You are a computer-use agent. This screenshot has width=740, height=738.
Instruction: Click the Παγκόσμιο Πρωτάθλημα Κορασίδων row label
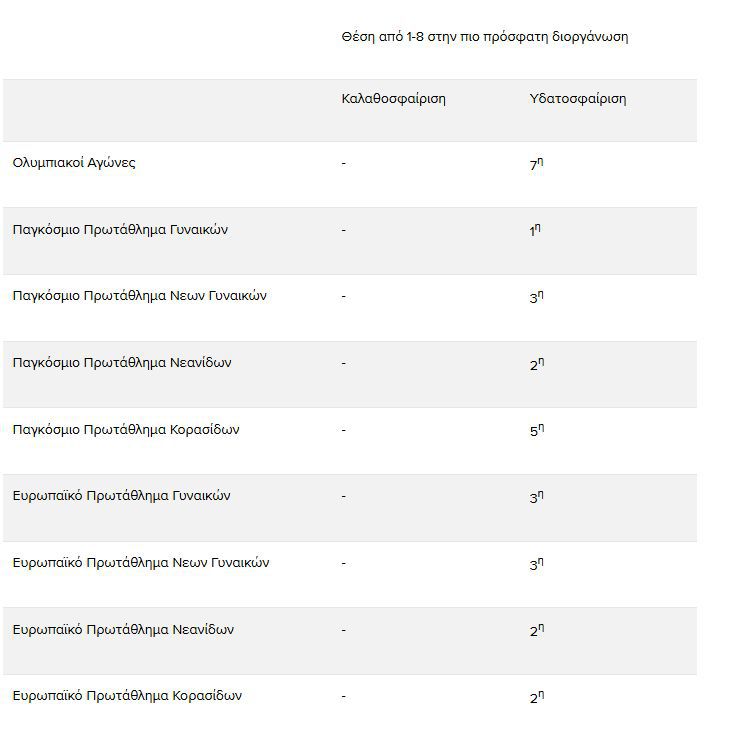(126, 430)
